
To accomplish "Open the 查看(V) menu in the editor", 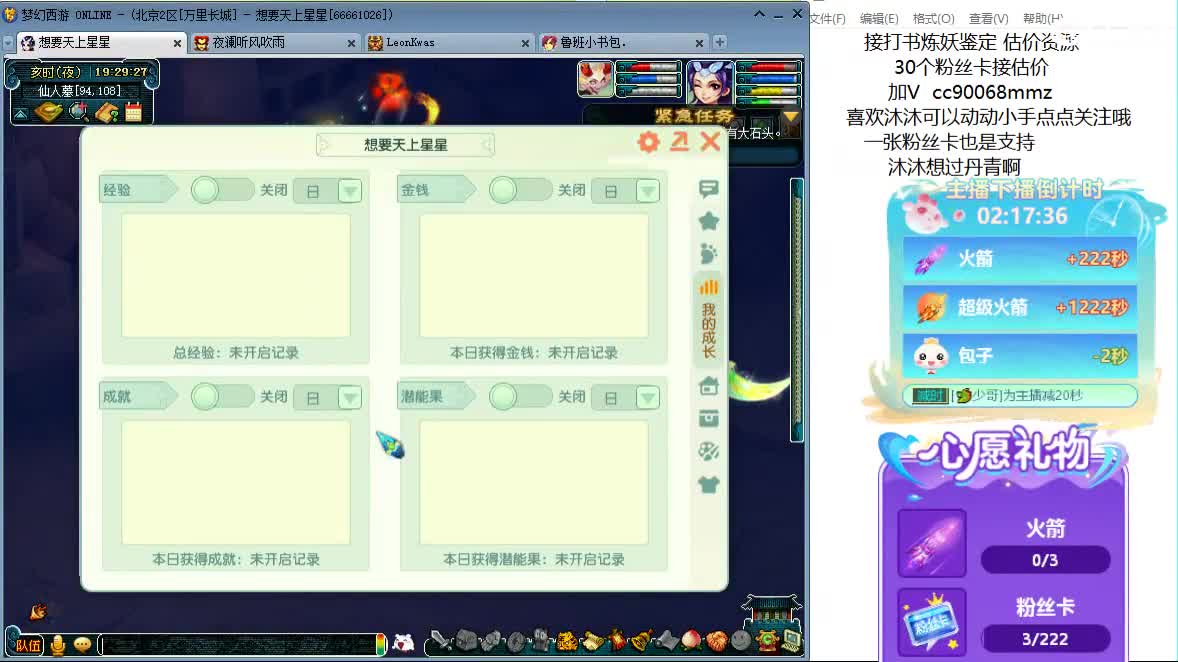I will point(986,18).
